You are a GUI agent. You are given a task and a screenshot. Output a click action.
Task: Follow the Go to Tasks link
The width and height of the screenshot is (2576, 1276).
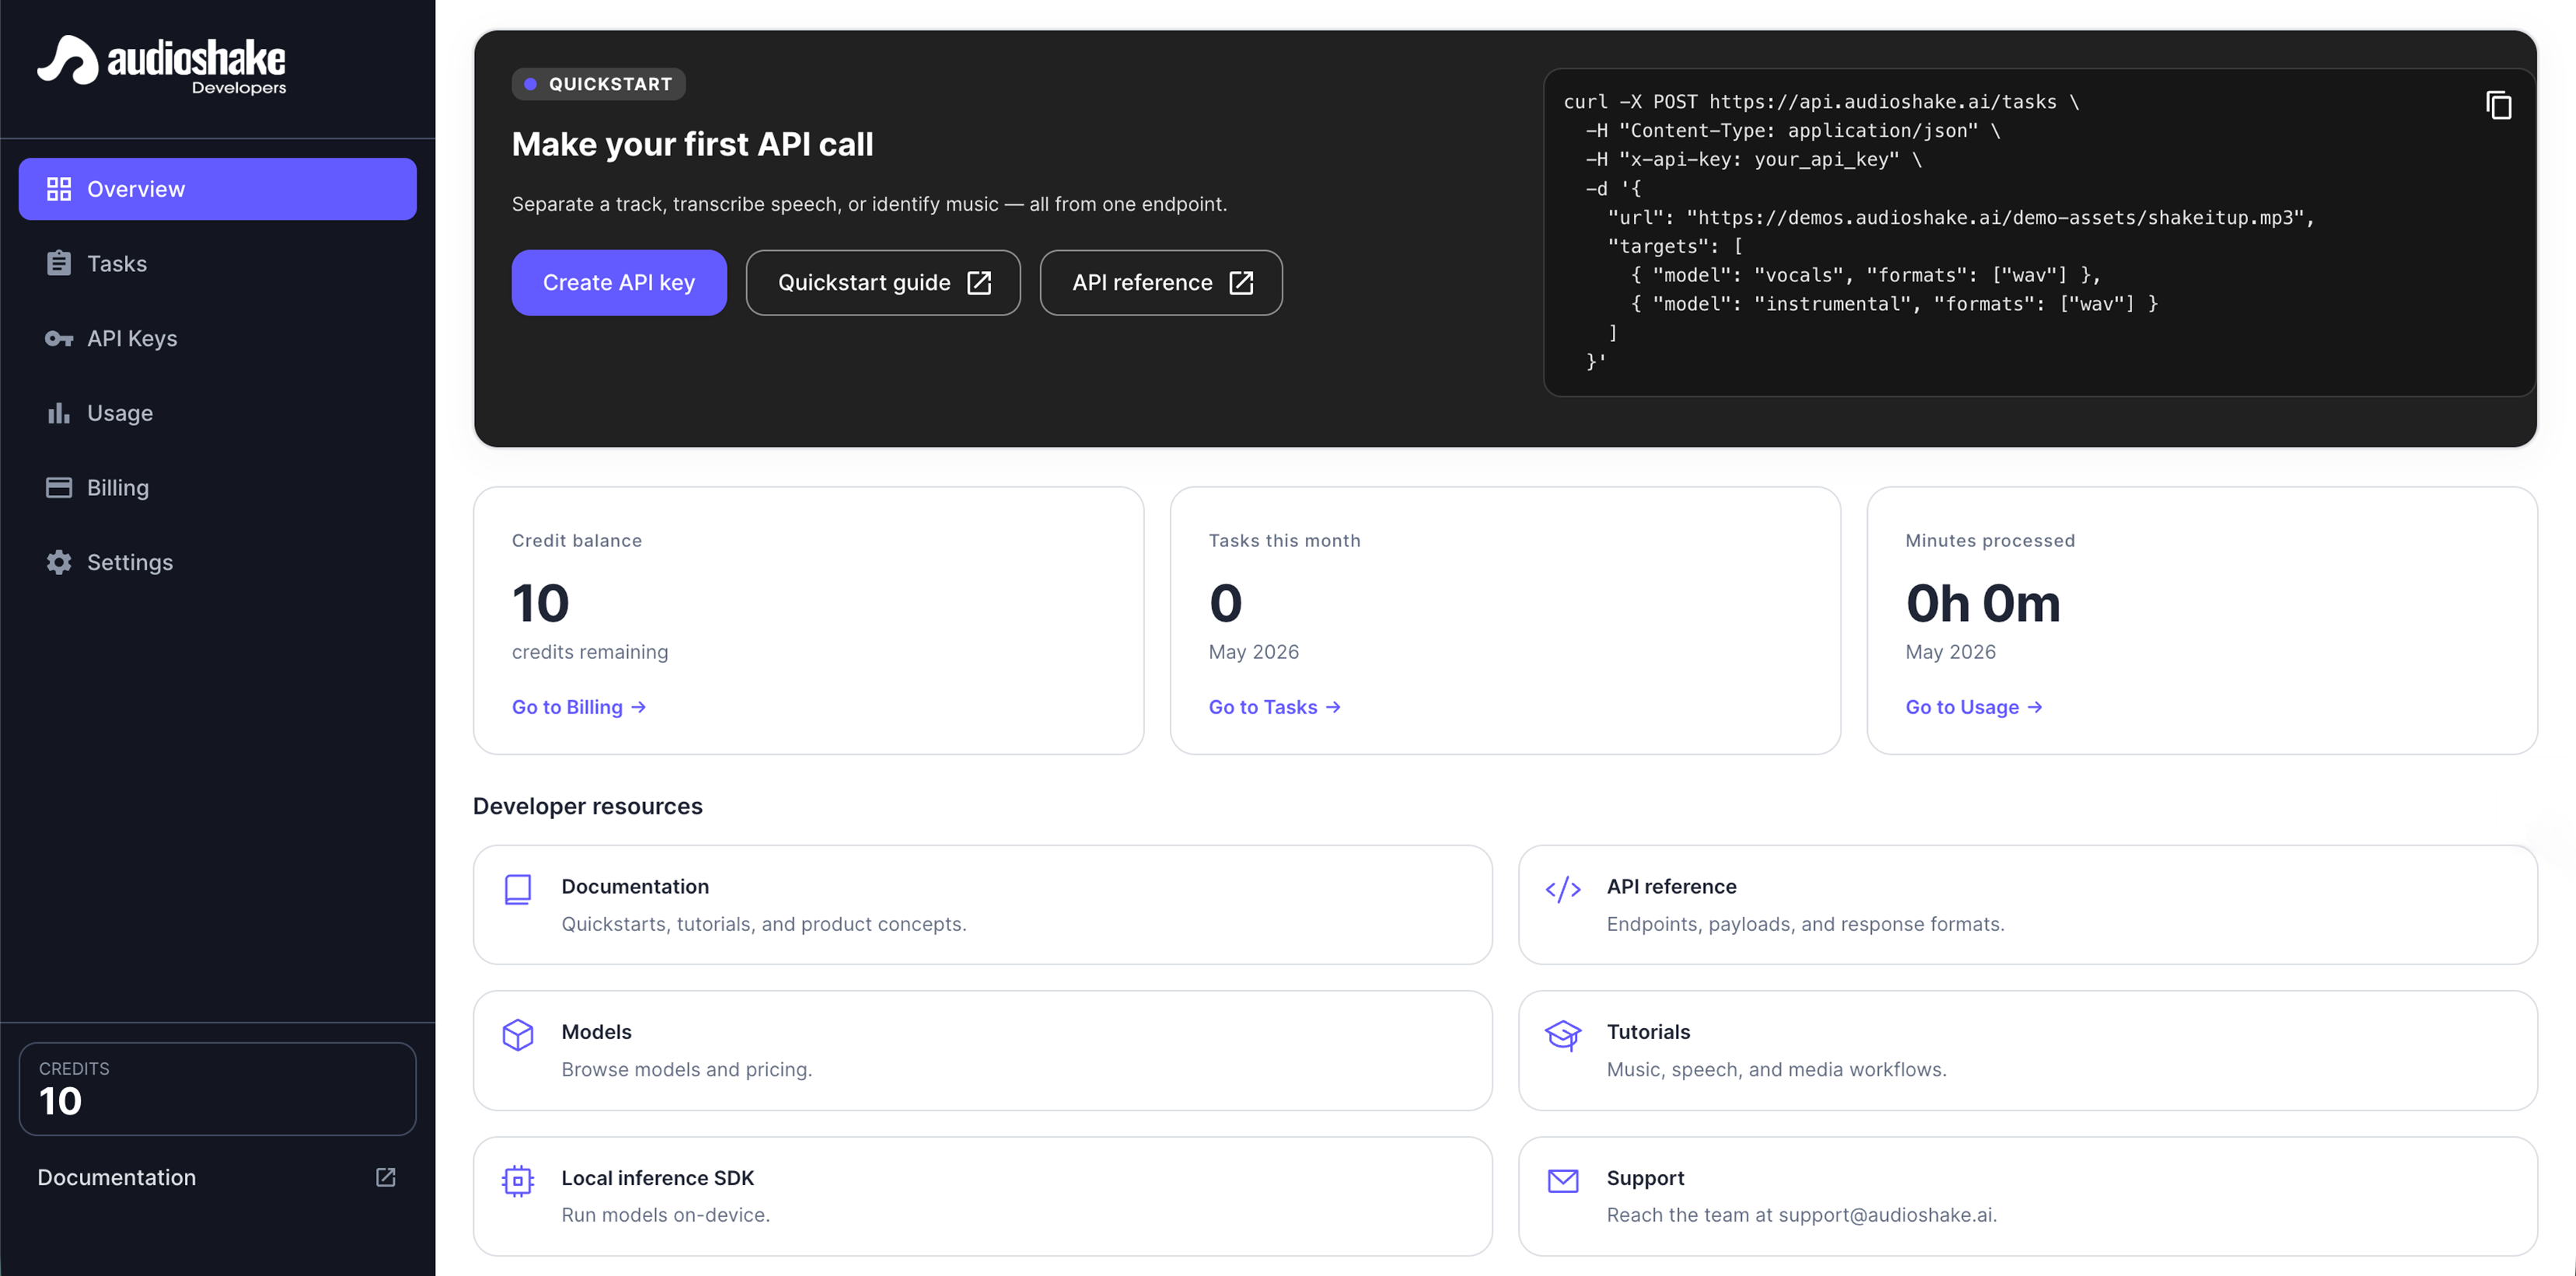1275,707
